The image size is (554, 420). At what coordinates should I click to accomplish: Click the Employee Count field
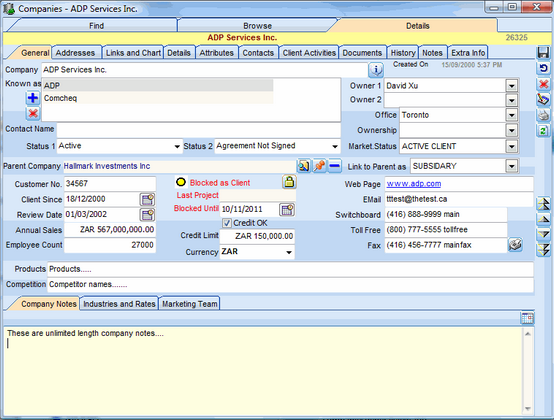click(x=110, y=245)
